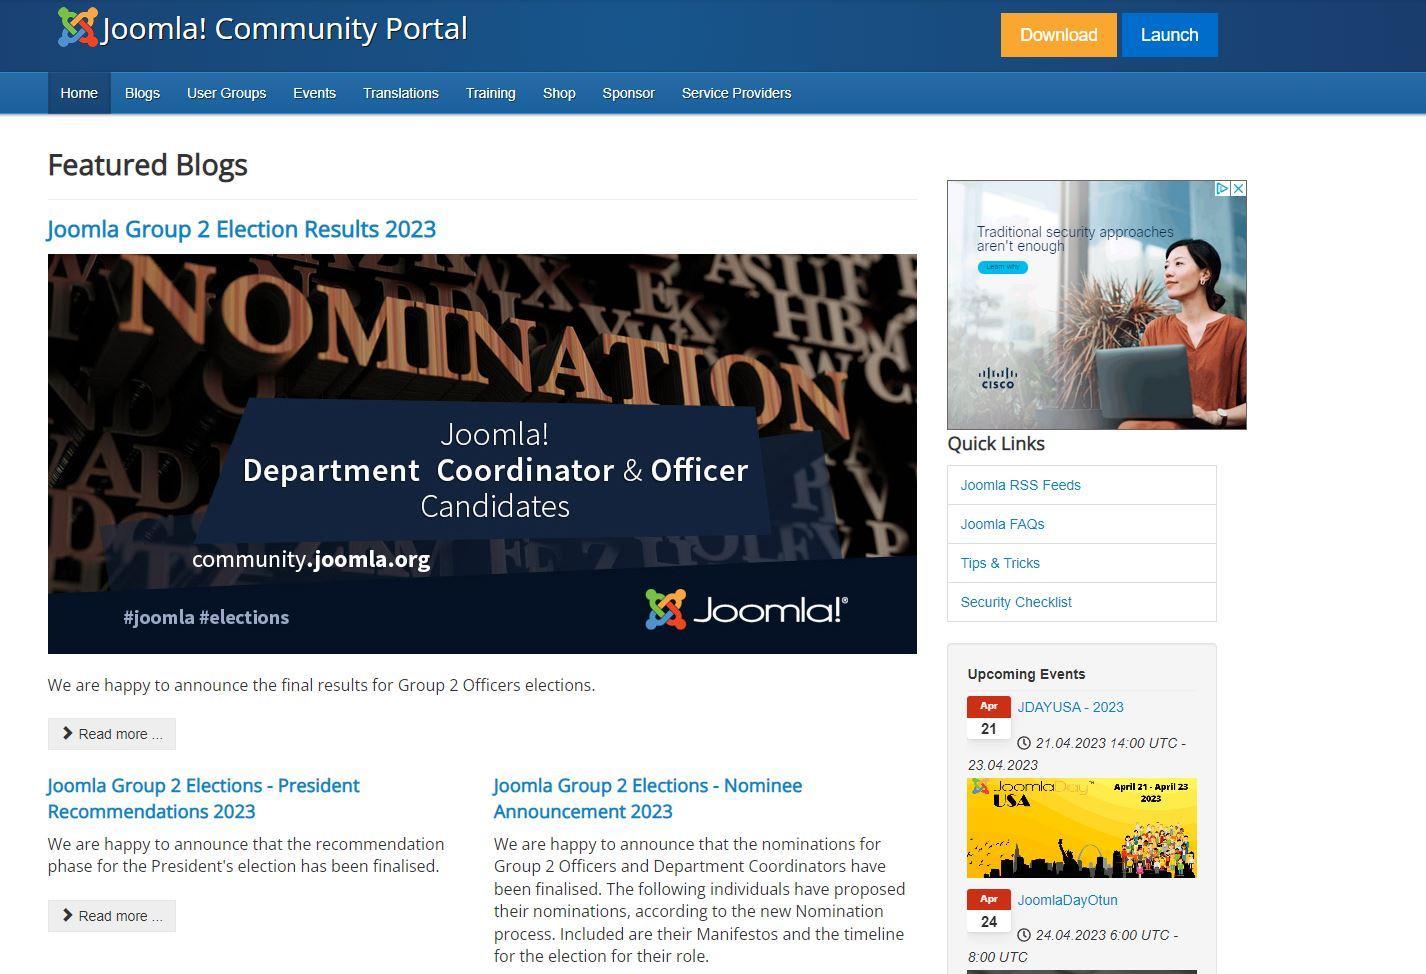Viewport: 1426px width, 974px height.
Task: Open the Service Providers menu item
Action: point(736,93)
